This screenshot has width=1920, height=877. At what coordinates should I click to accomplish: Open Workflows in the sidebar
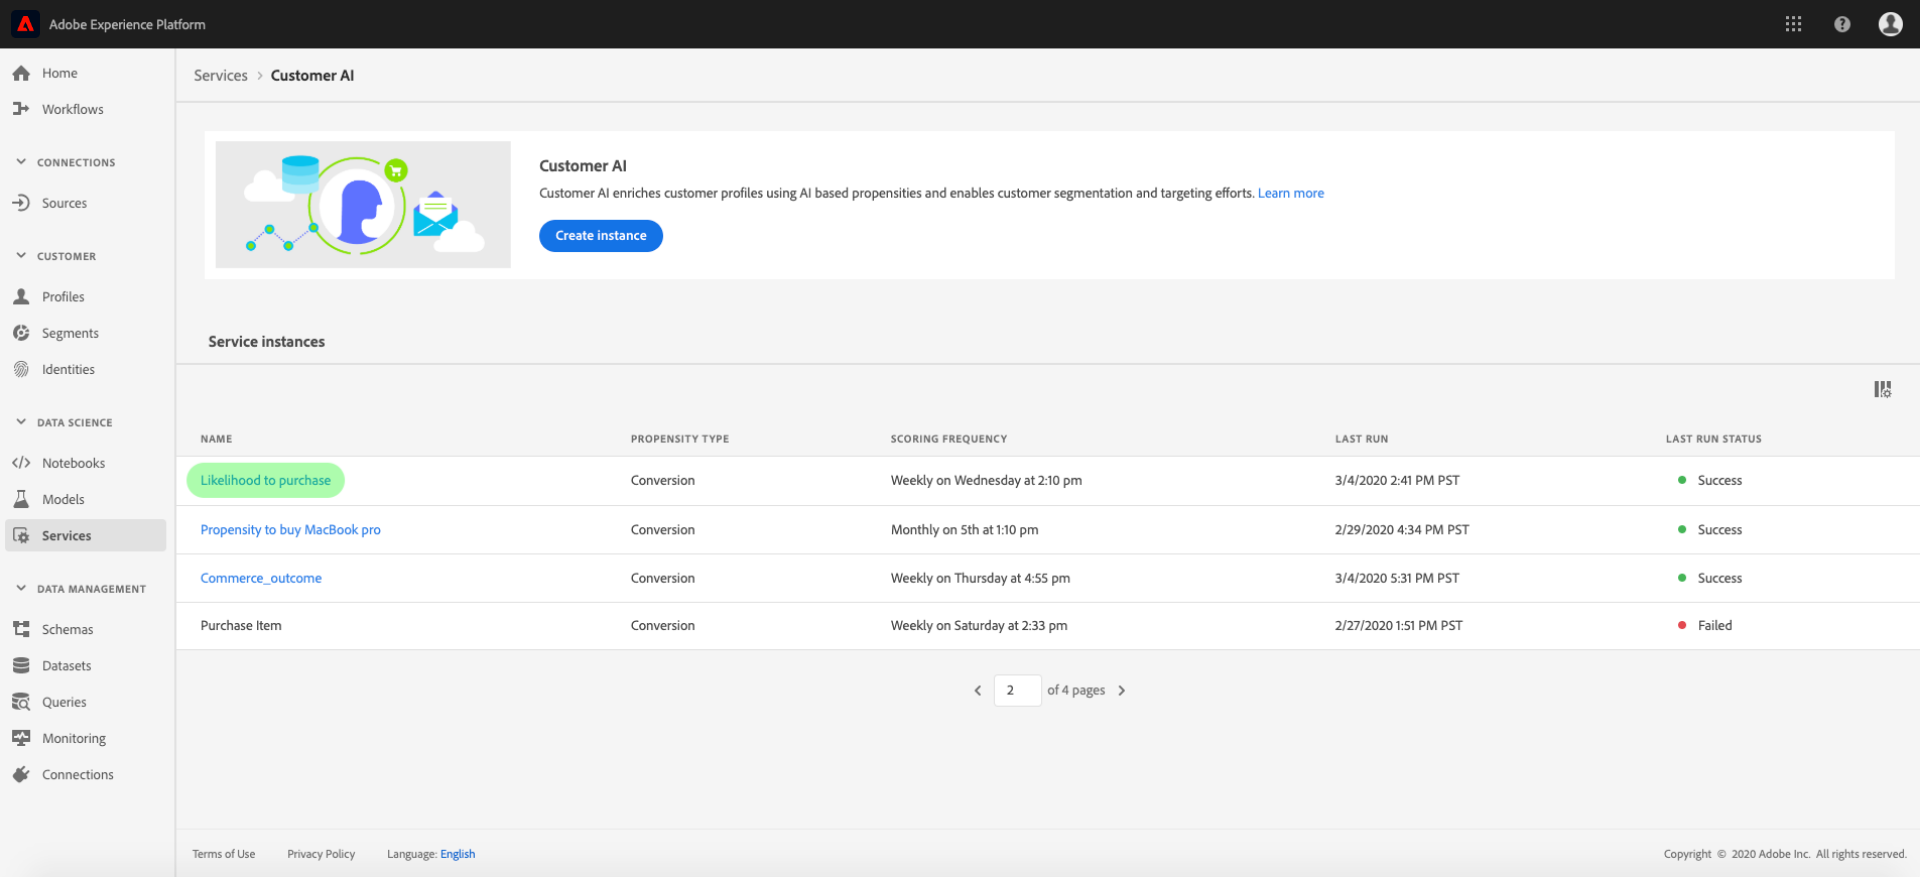73,109
